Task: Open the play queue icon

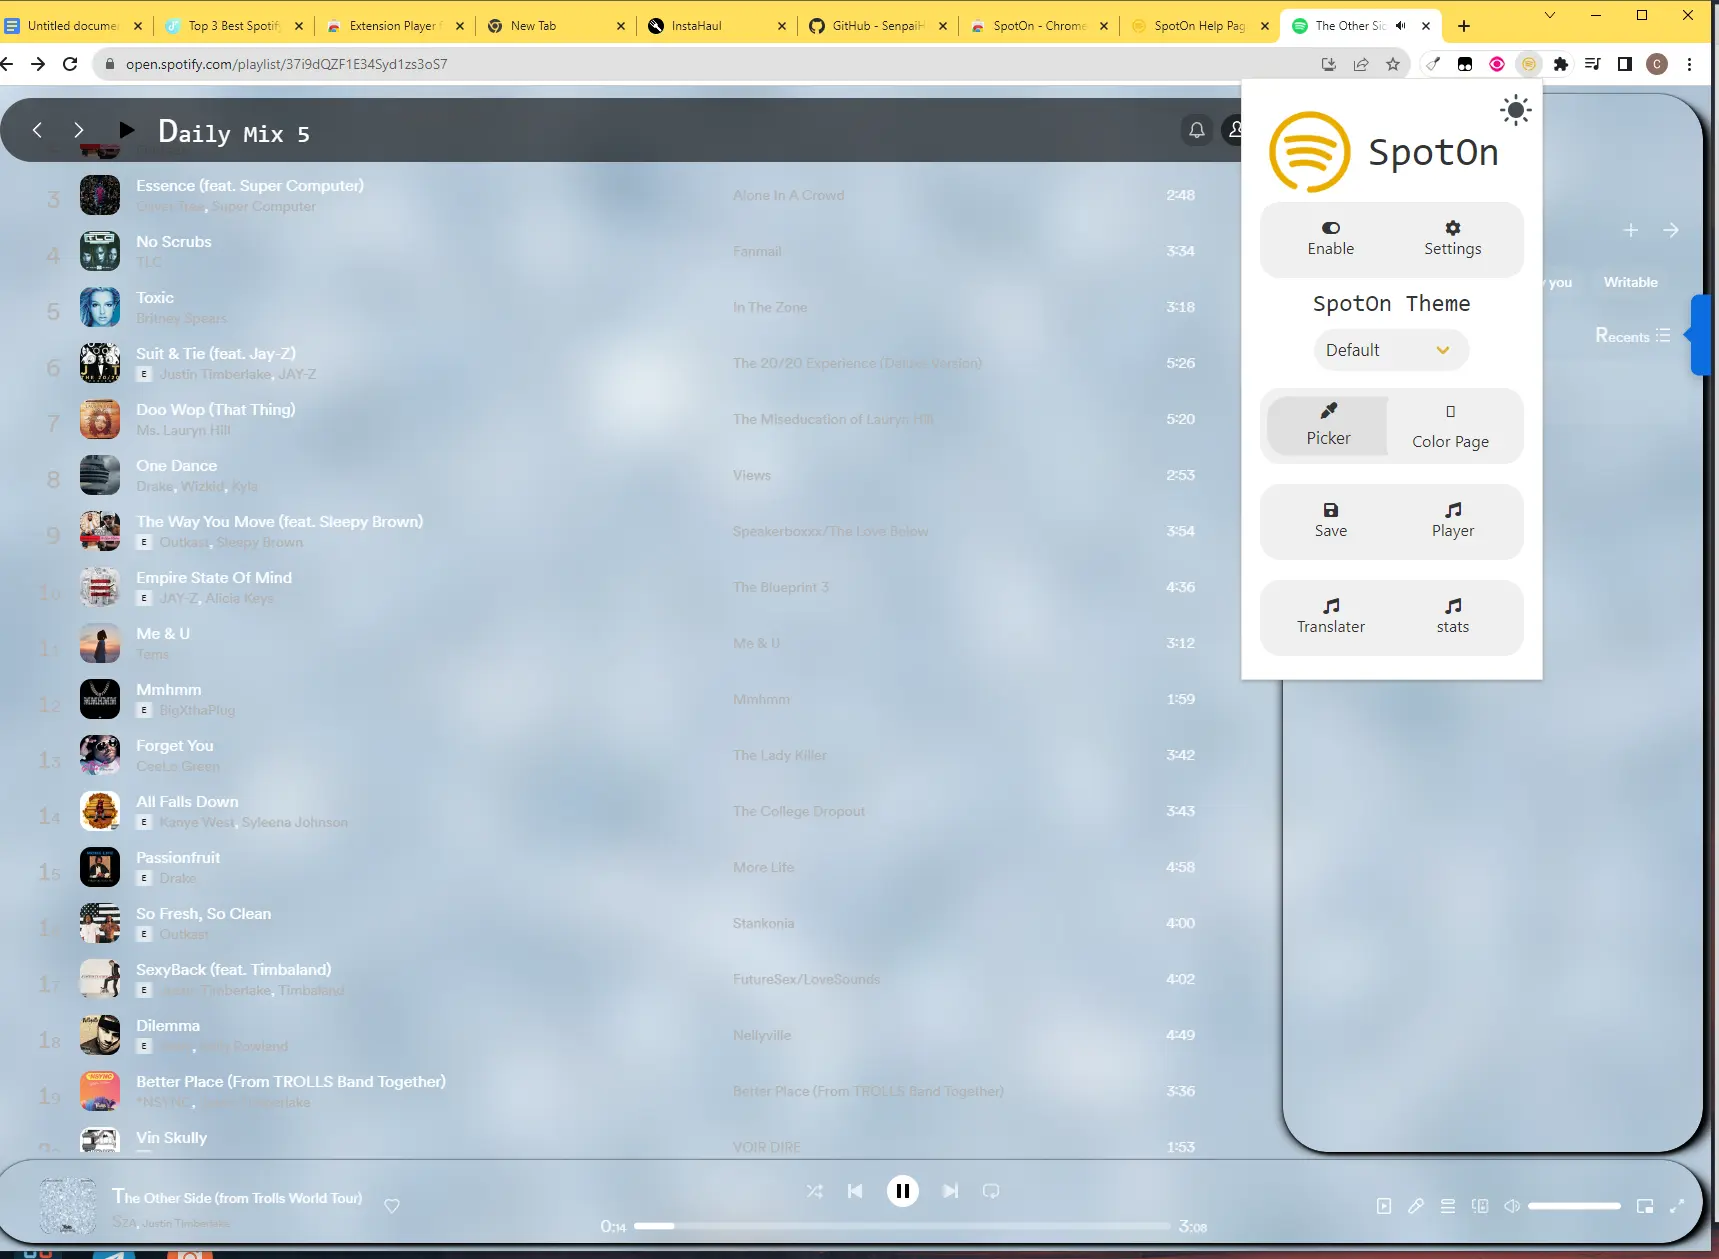Action: click(x=1448, y=1206)
